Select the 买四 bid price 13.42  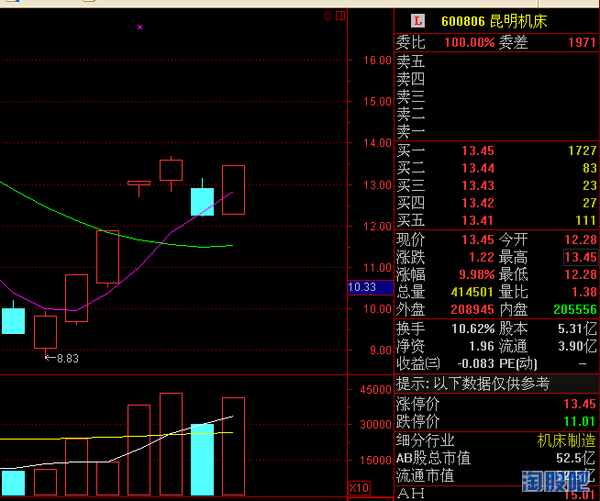478,203
